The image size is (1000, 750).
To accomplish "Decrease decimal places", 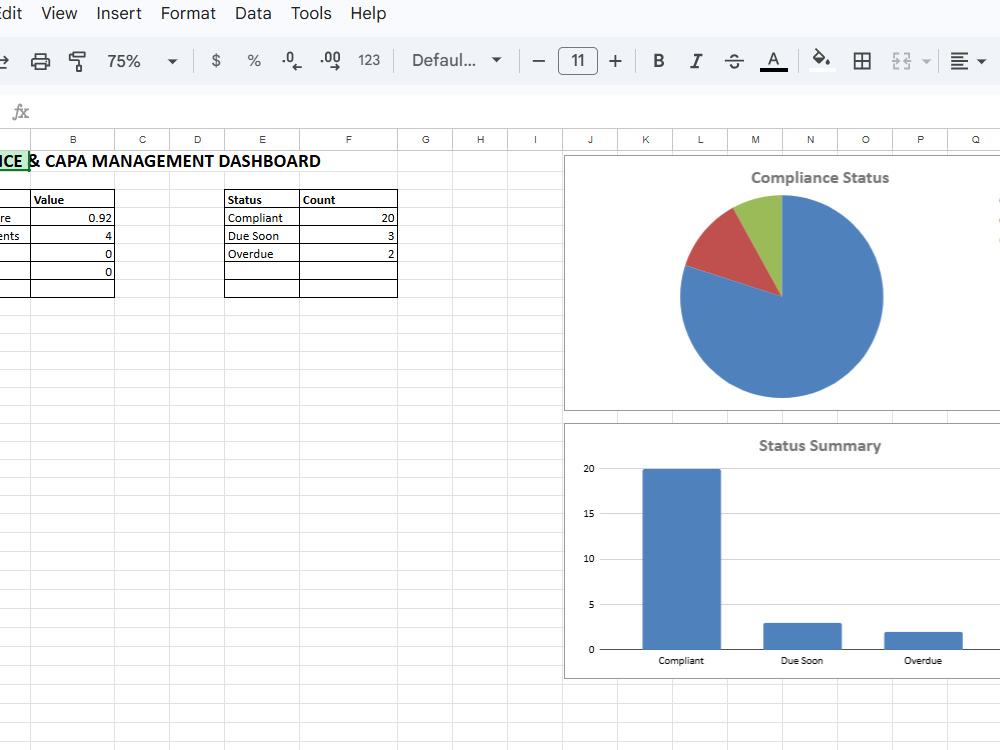I will point(291,61).
